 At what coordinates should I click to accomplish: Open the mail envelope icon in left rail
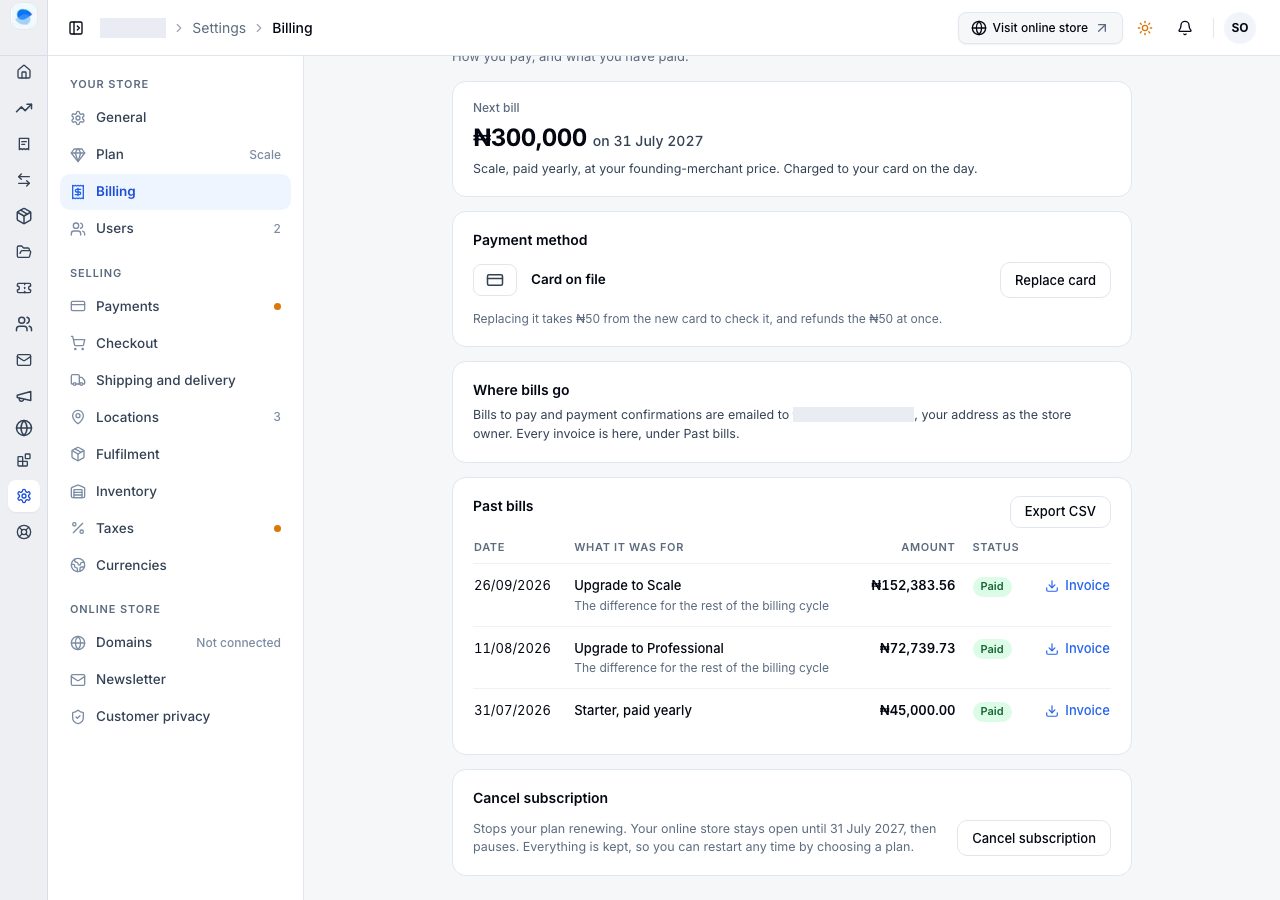[24, 360]
